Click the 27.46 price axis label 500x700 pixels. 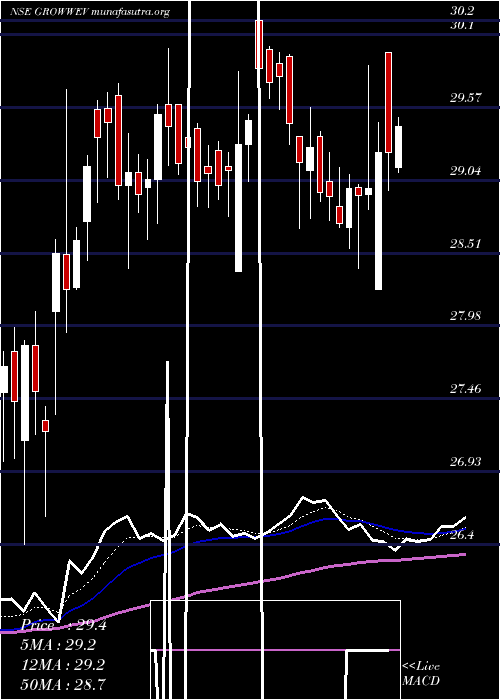coord(465,389)
